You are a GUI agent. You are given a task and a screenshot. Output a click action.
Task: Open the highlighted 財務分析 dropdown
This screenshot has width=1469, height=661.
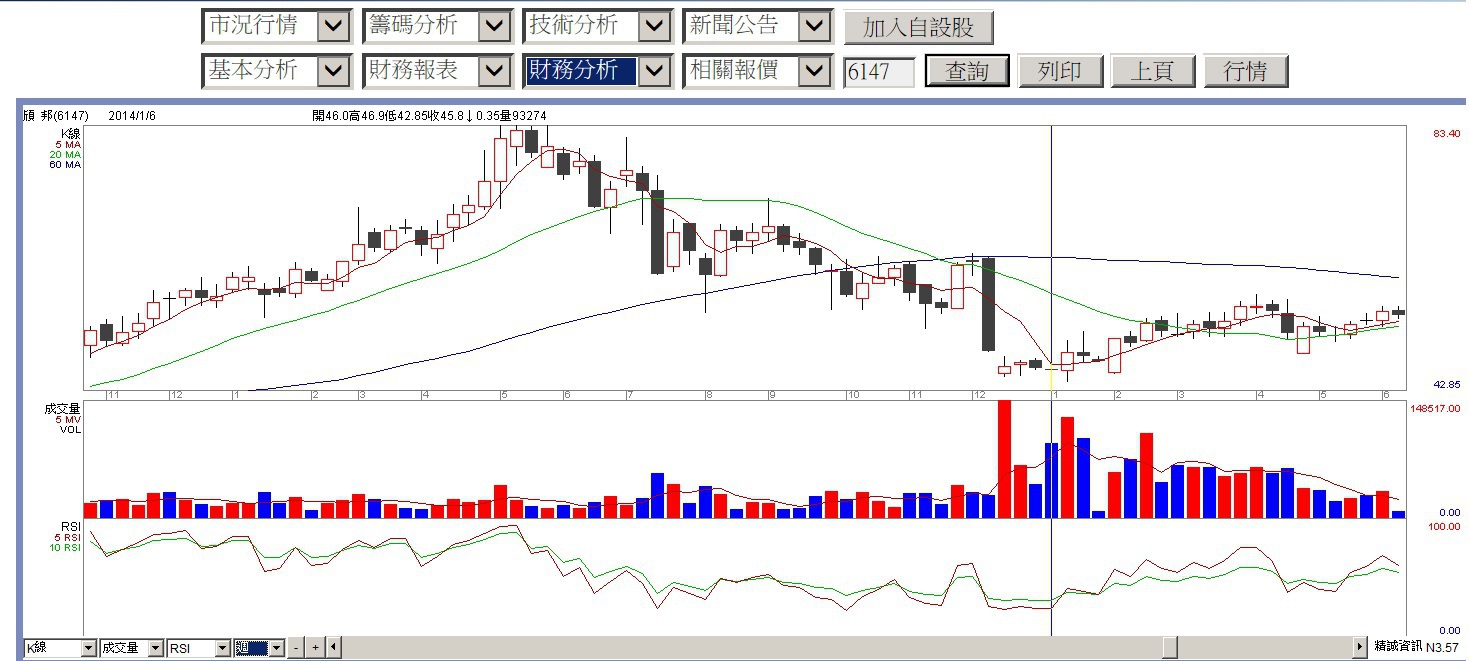point(654,71)
